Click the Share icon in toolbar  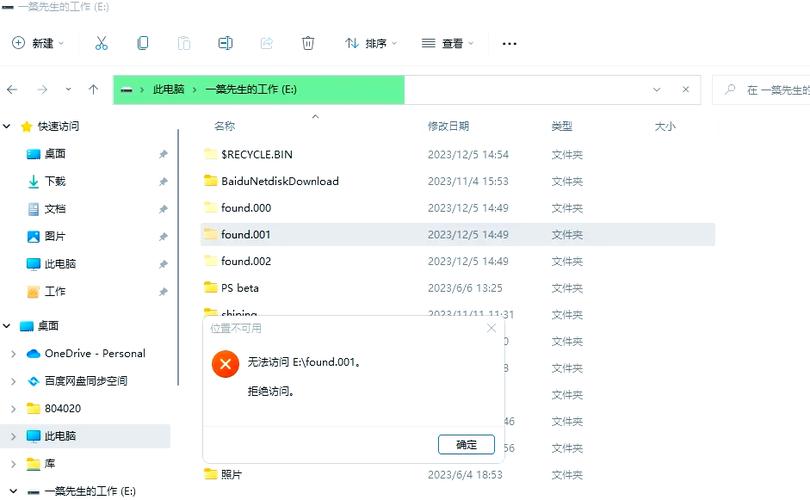267,43
